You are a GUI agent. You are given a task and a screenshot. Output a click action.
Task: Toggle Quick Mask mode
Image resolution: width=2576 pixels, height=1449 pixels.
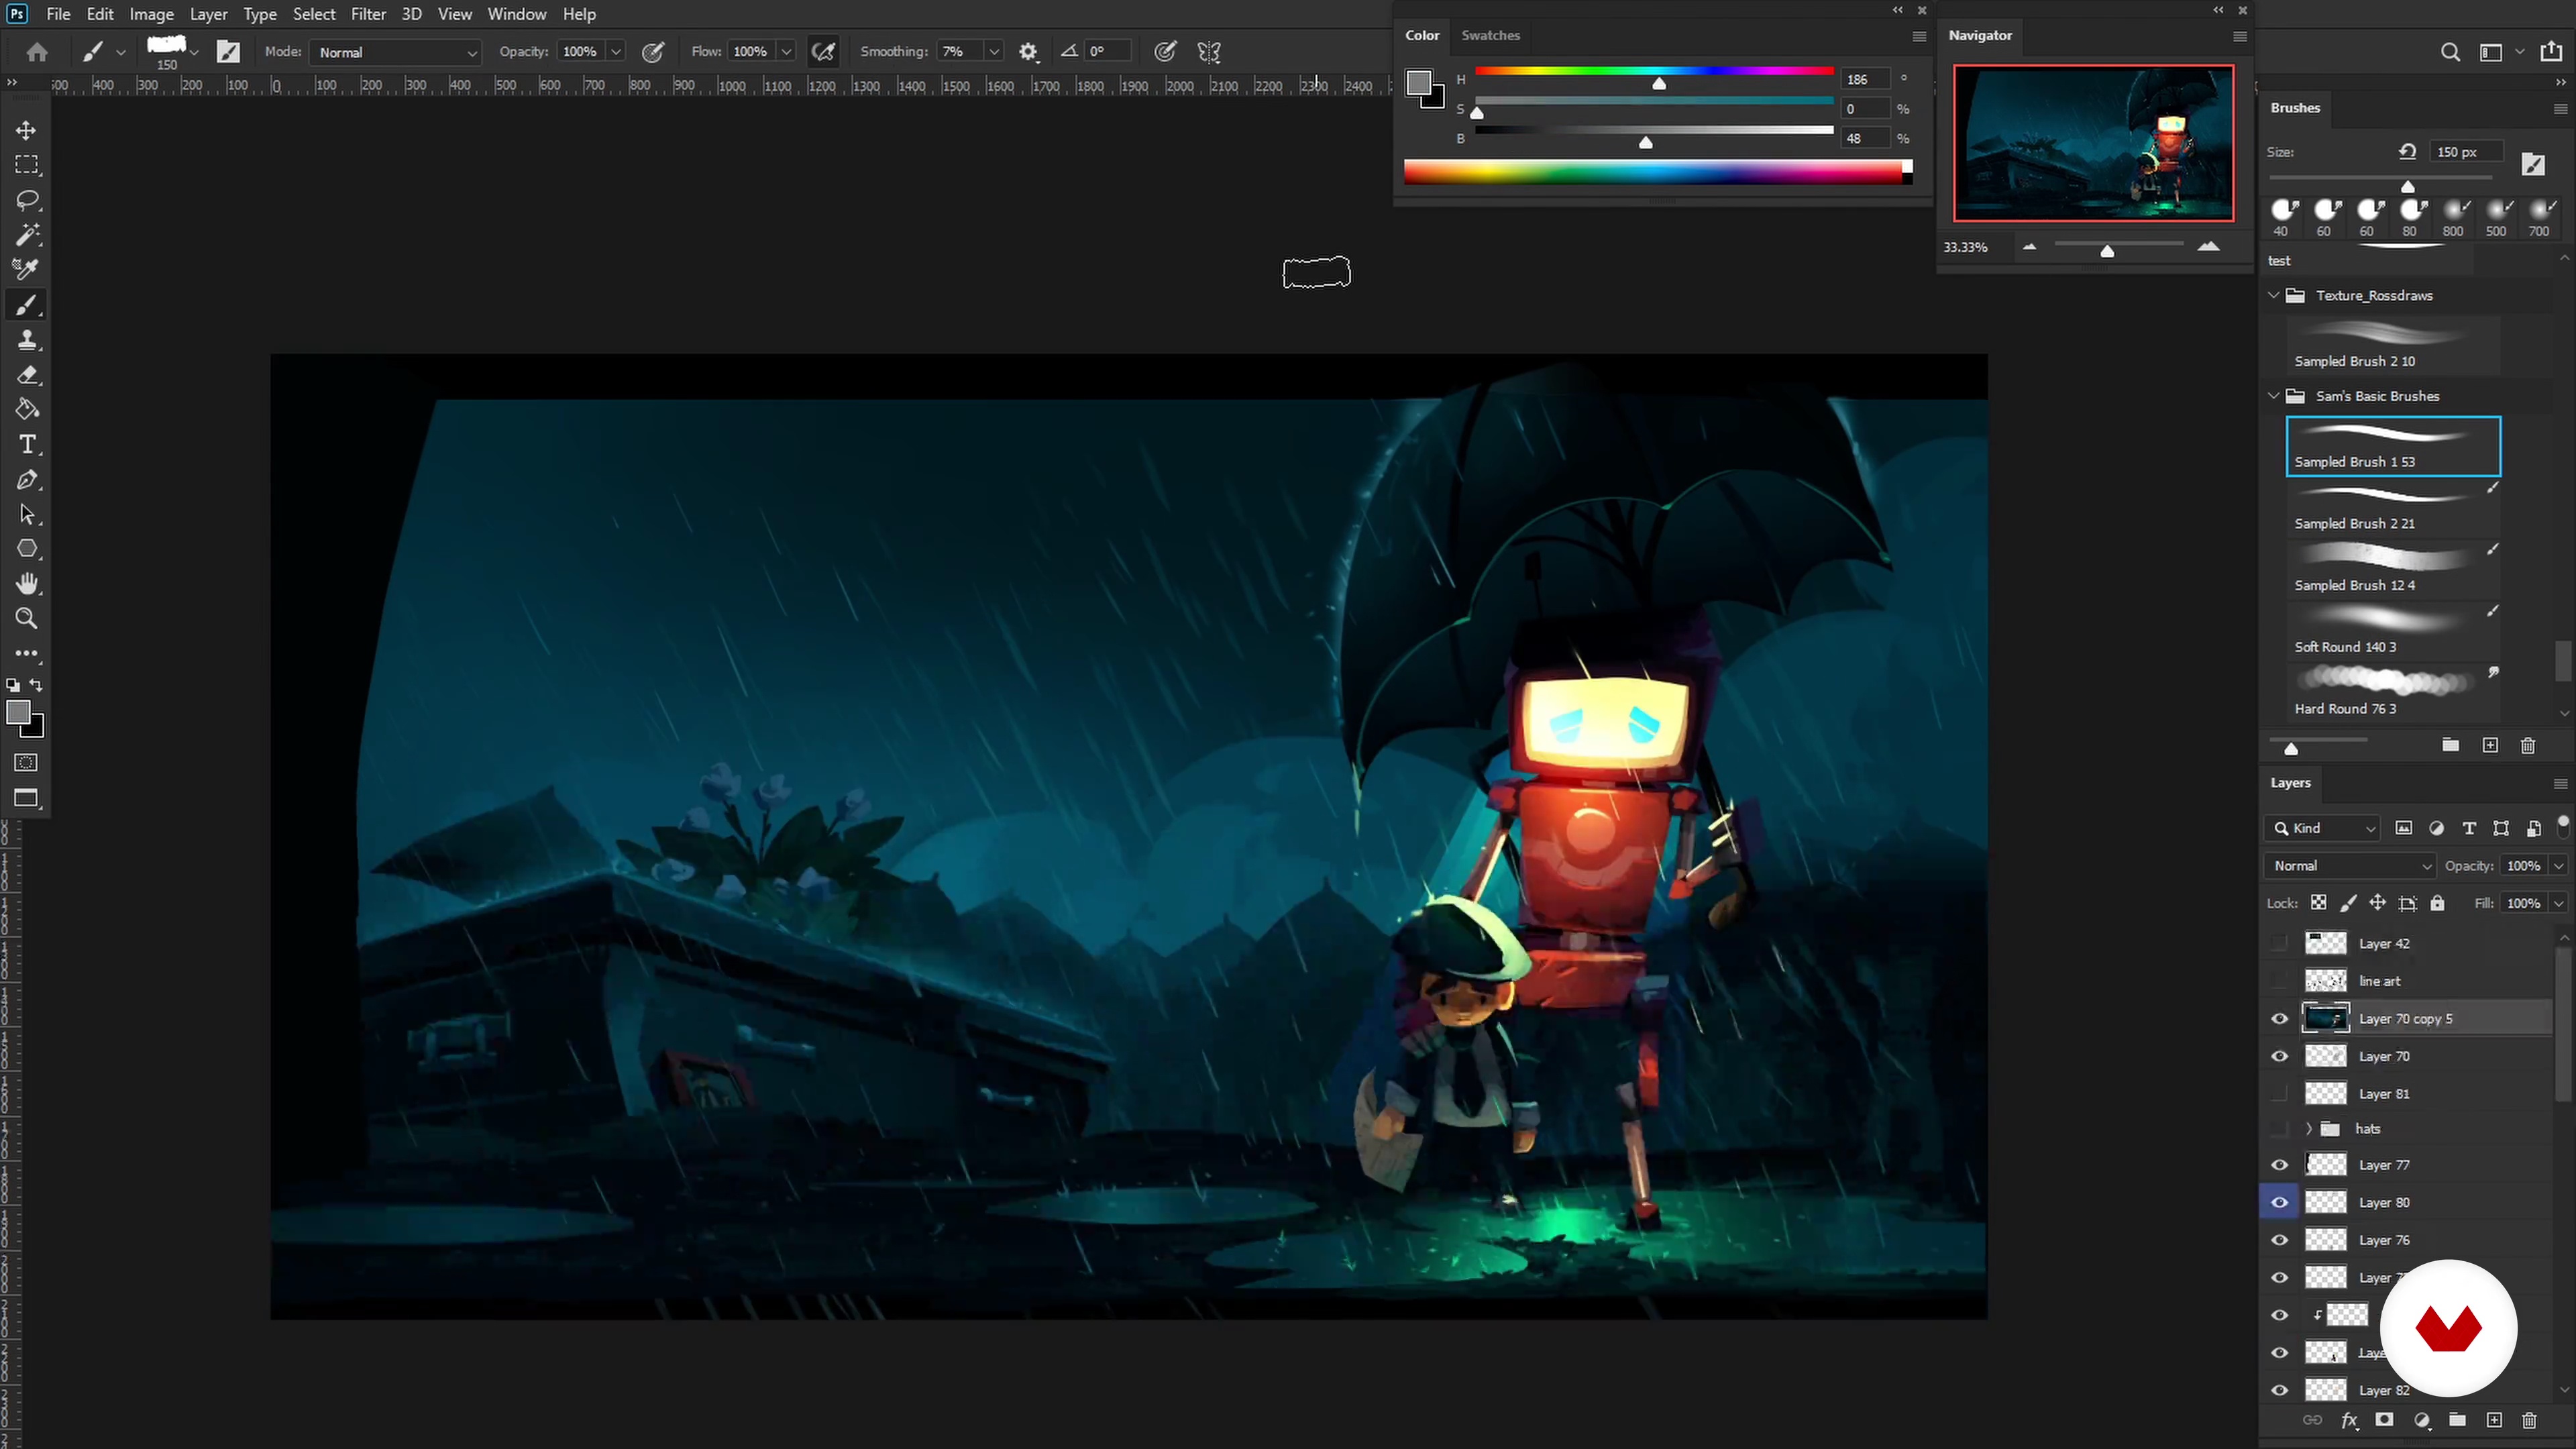pyautogui.click(x=27, y=763)
